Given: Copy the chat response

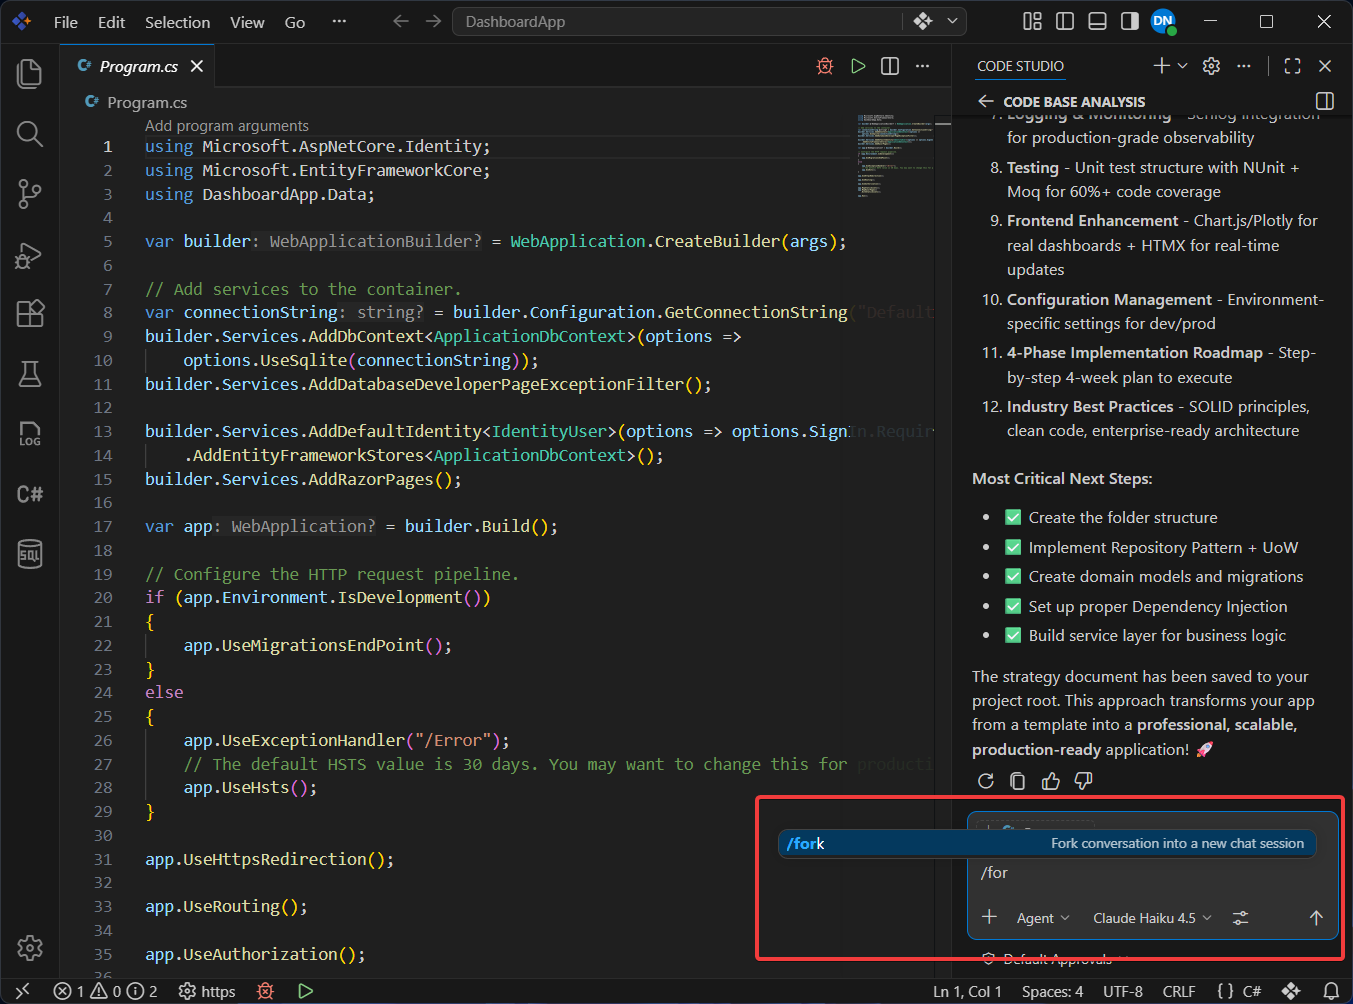Looking at the screenshot, I should [1018, 781].
